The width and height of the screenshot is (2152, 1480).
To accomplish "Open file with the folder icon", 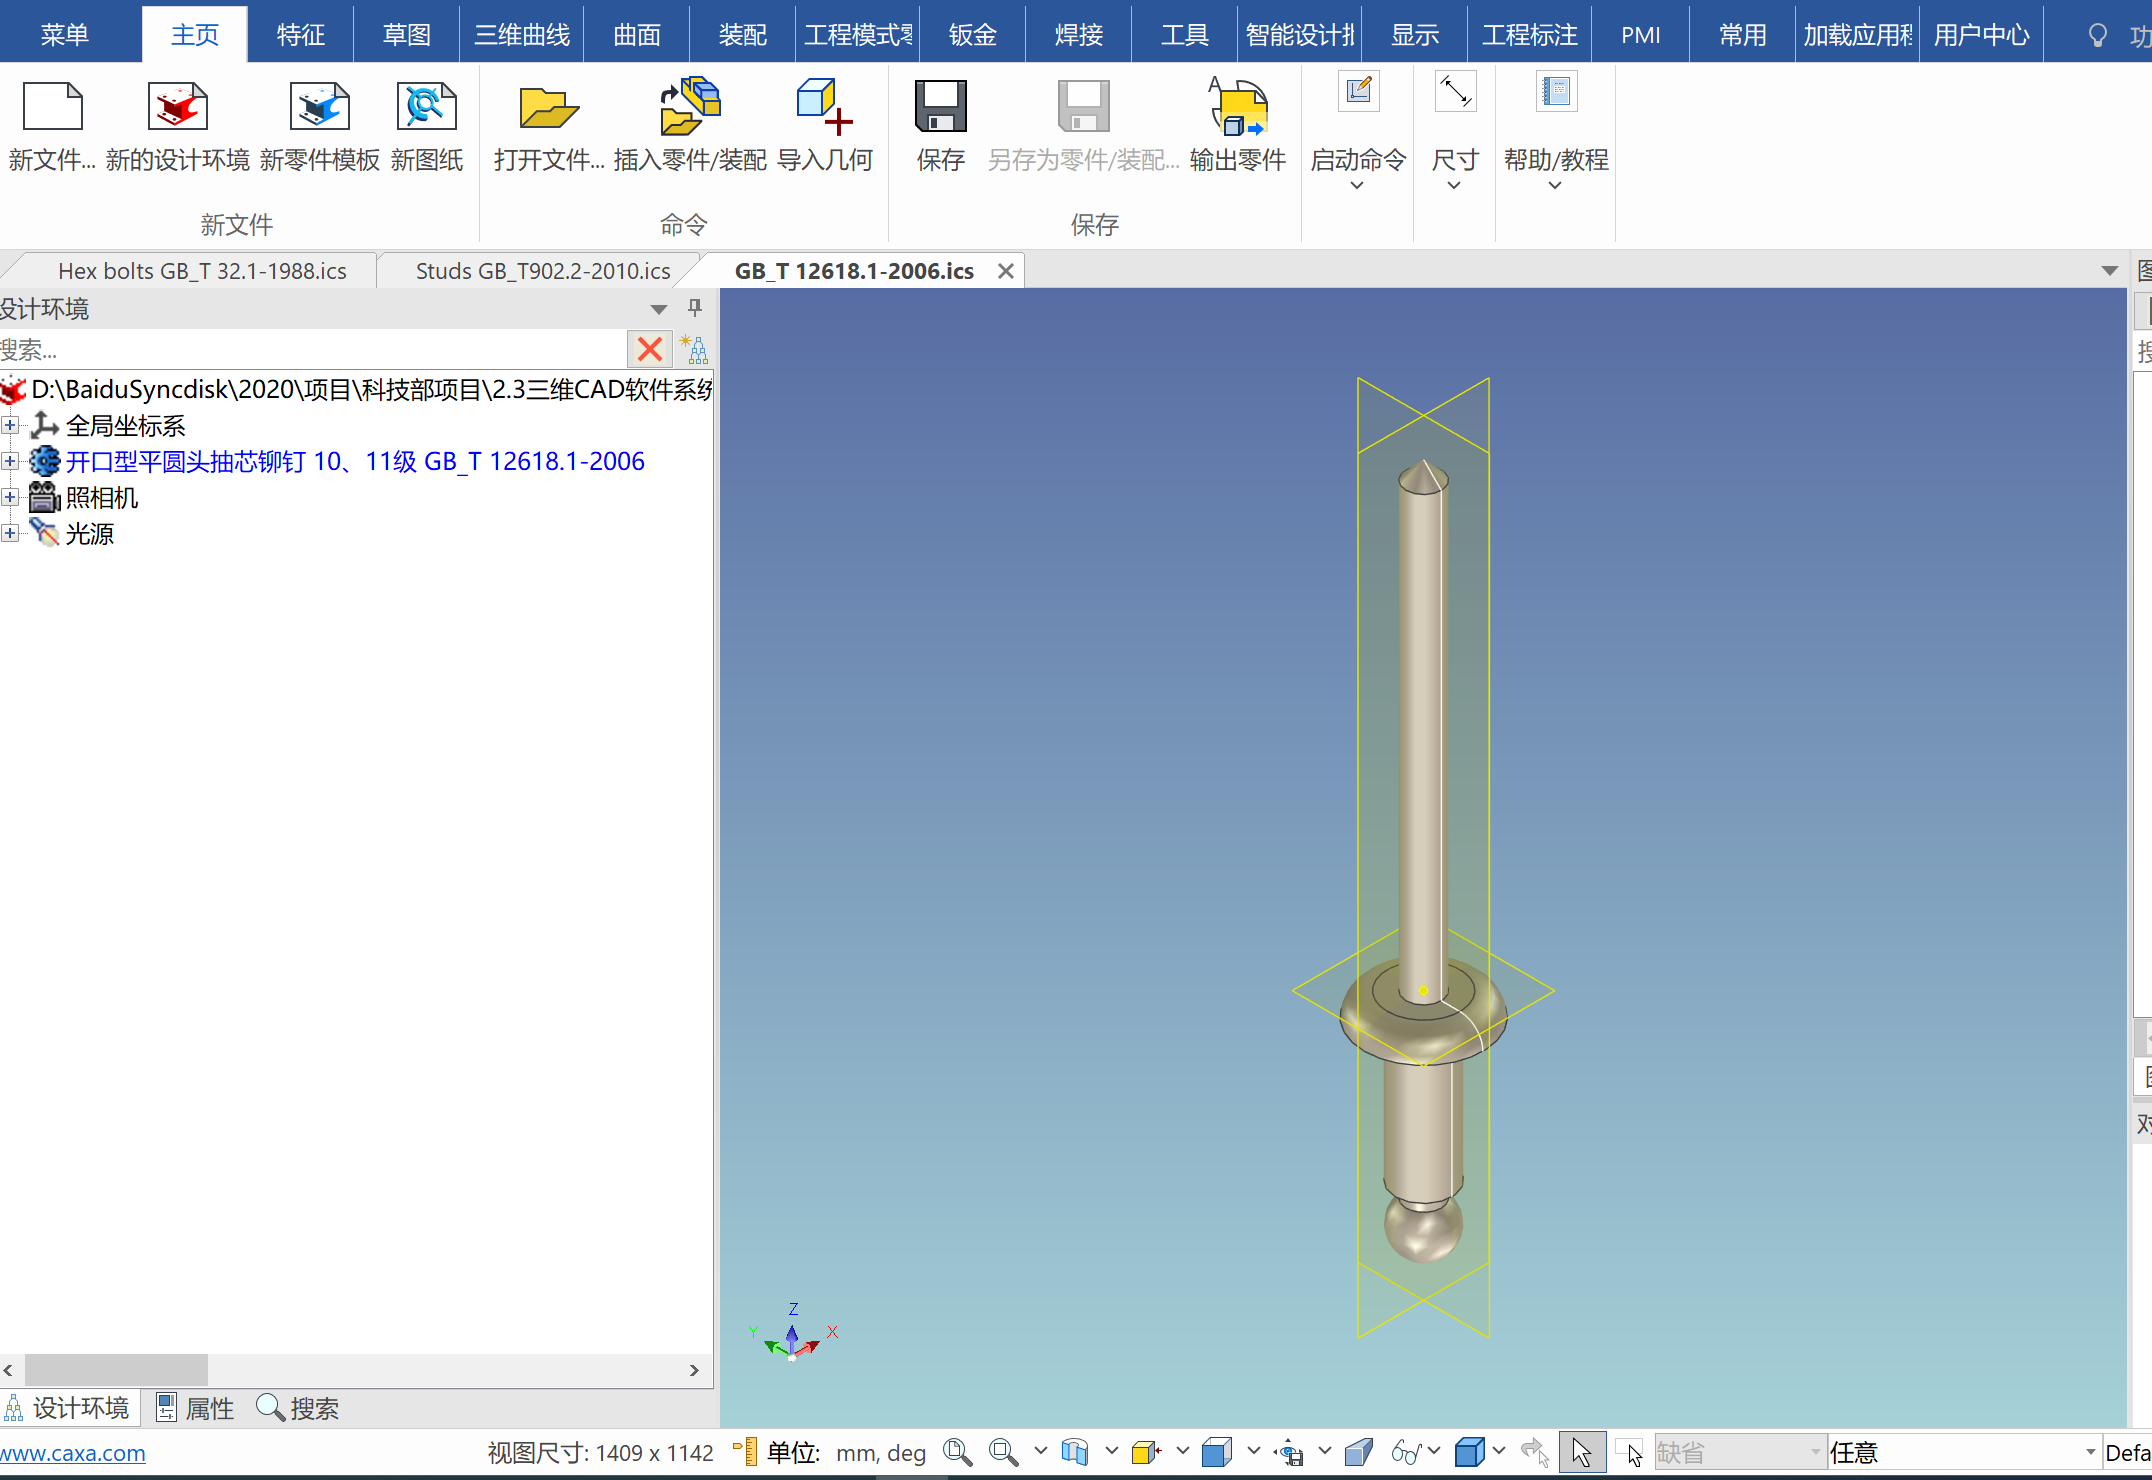I will (x=548, y=108).
